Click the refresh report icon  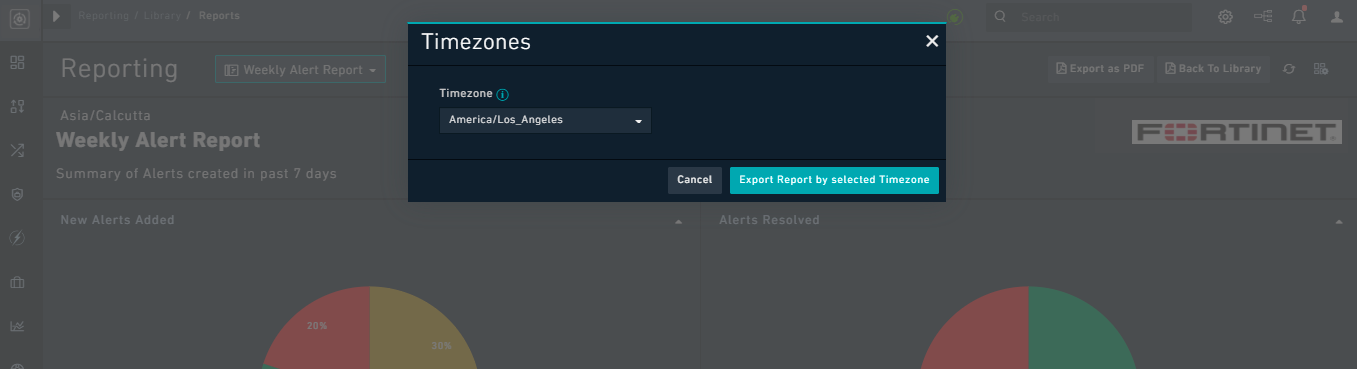1289,69
